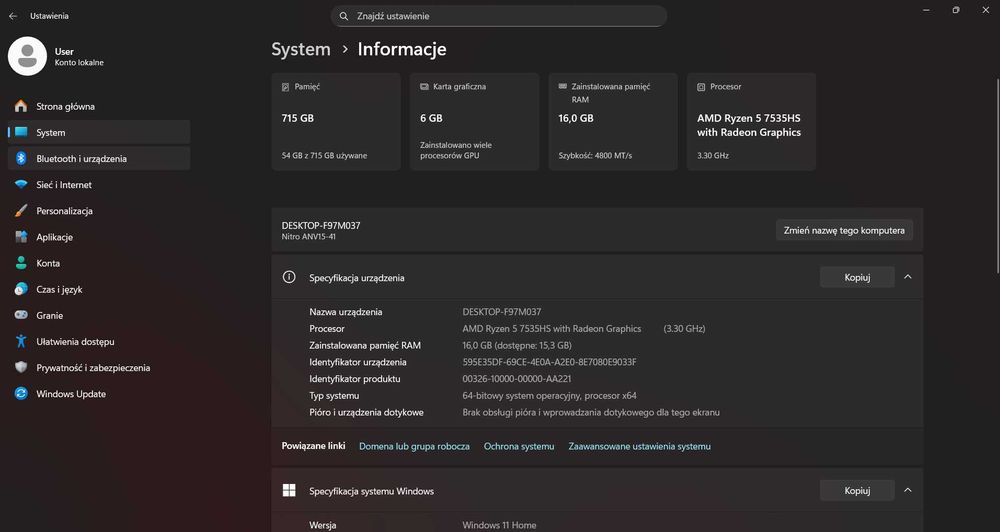Click the Zainstalowana pamięć RAM icon
1000x532 pixels.
562,86
